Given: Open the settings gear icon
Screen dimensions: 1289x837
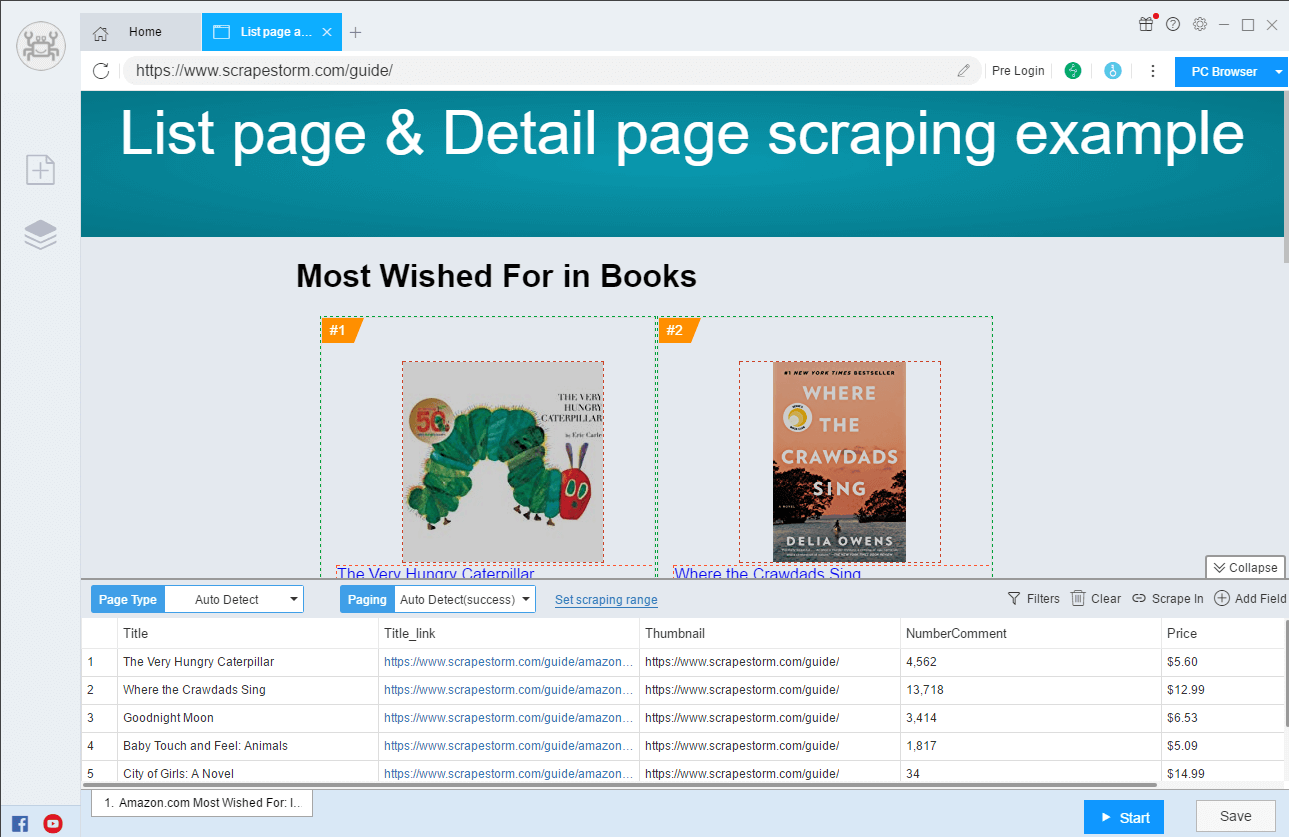Looking at the screenshot, I should point(1200,25).
